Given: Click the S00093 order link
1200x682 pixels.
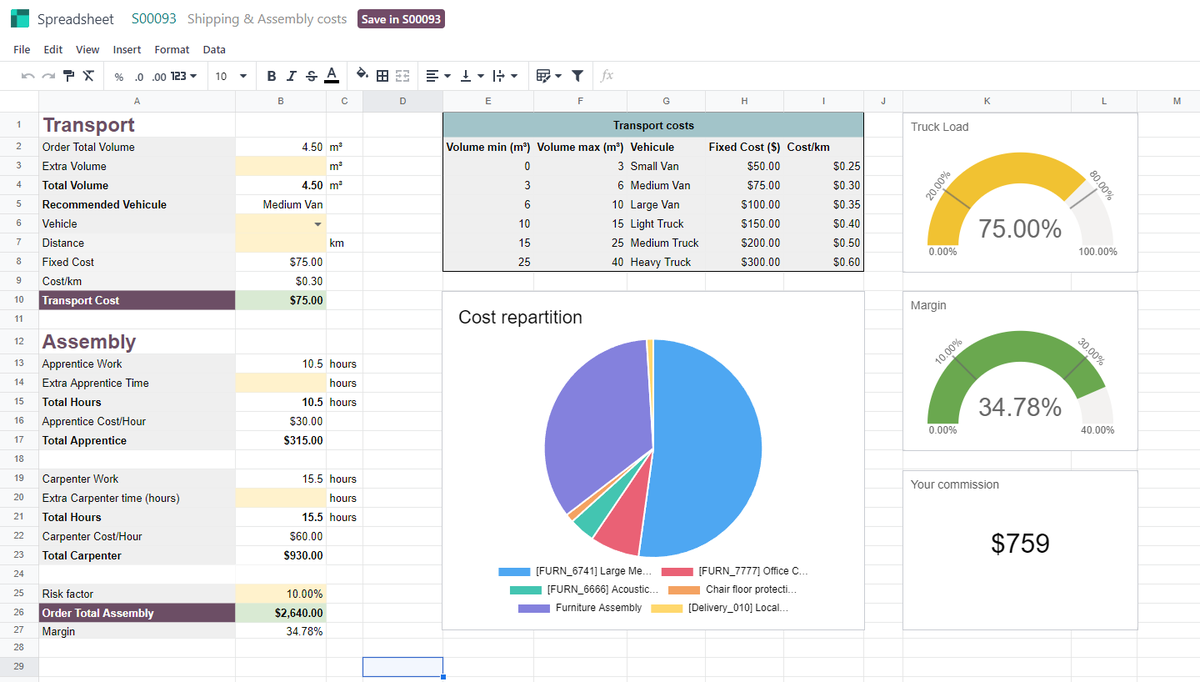Looking at the screenshot, I should pyautogui.click(x=153, y=19).
